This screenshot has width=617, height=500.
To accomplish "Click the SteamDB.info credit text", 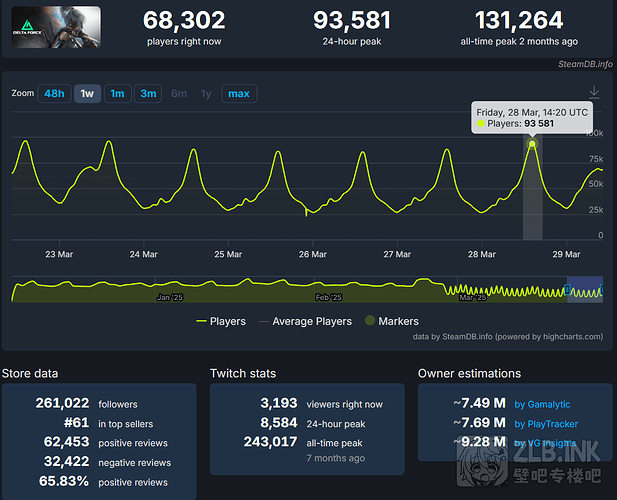I will (585, 64).
